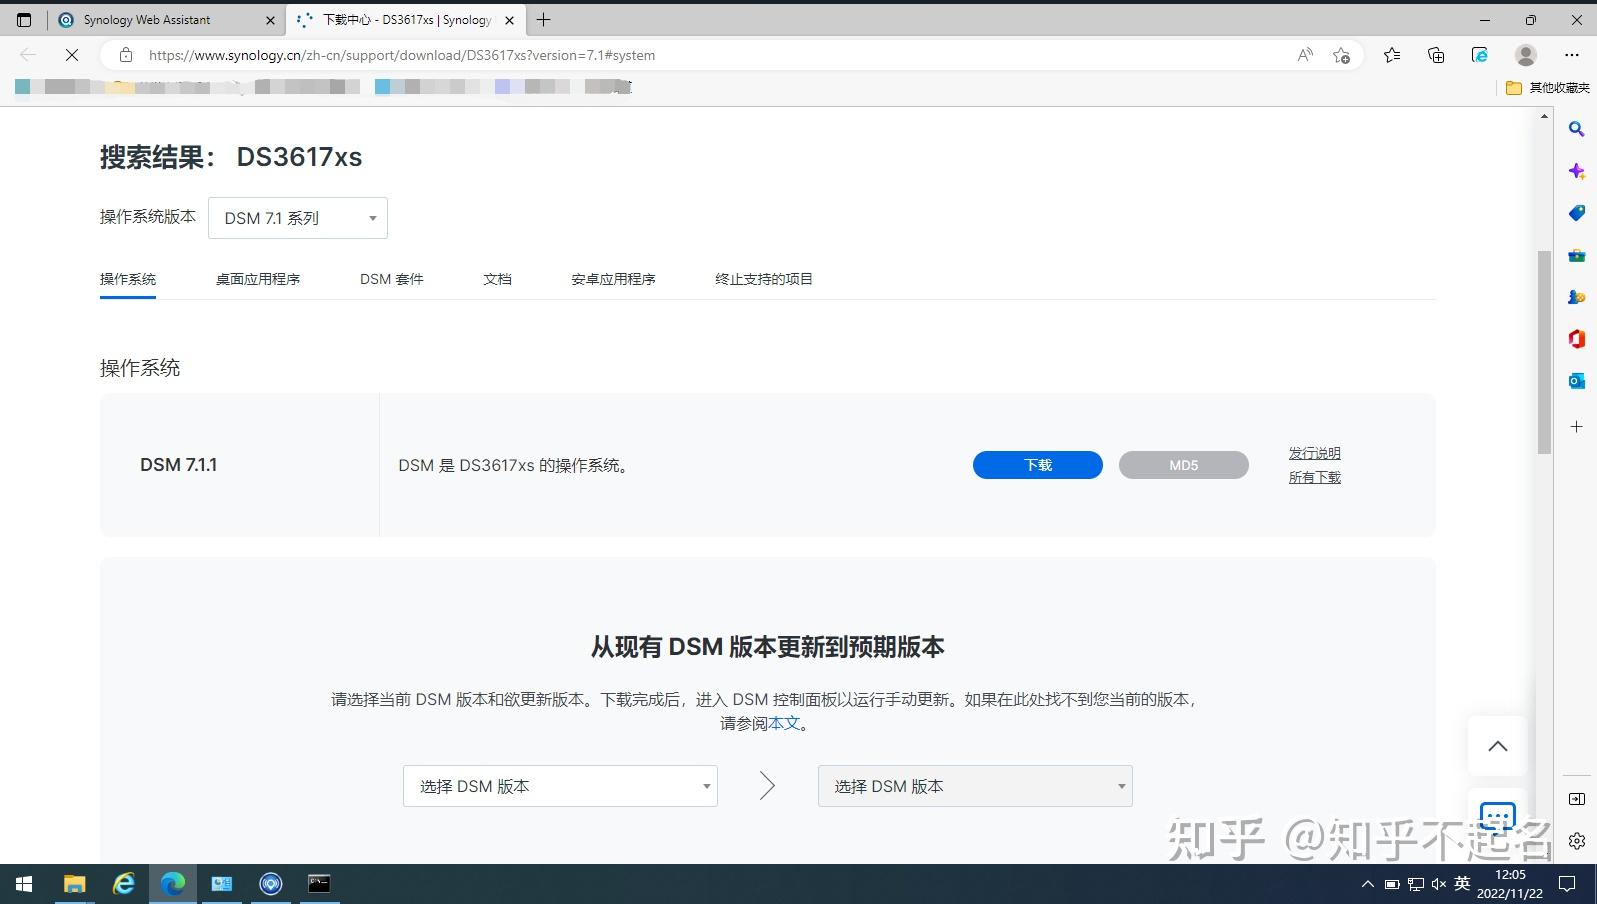Click the scrollbar up arrow
Image resolution: width=1597 pixels, height=904 pixels.
coord(1544,116)
